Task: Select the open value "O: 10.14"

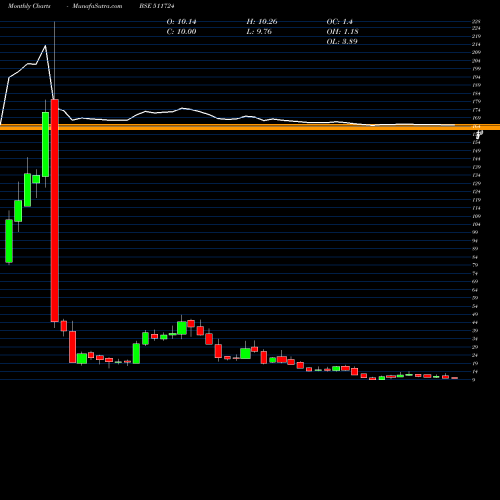Action: coord(181,22)
